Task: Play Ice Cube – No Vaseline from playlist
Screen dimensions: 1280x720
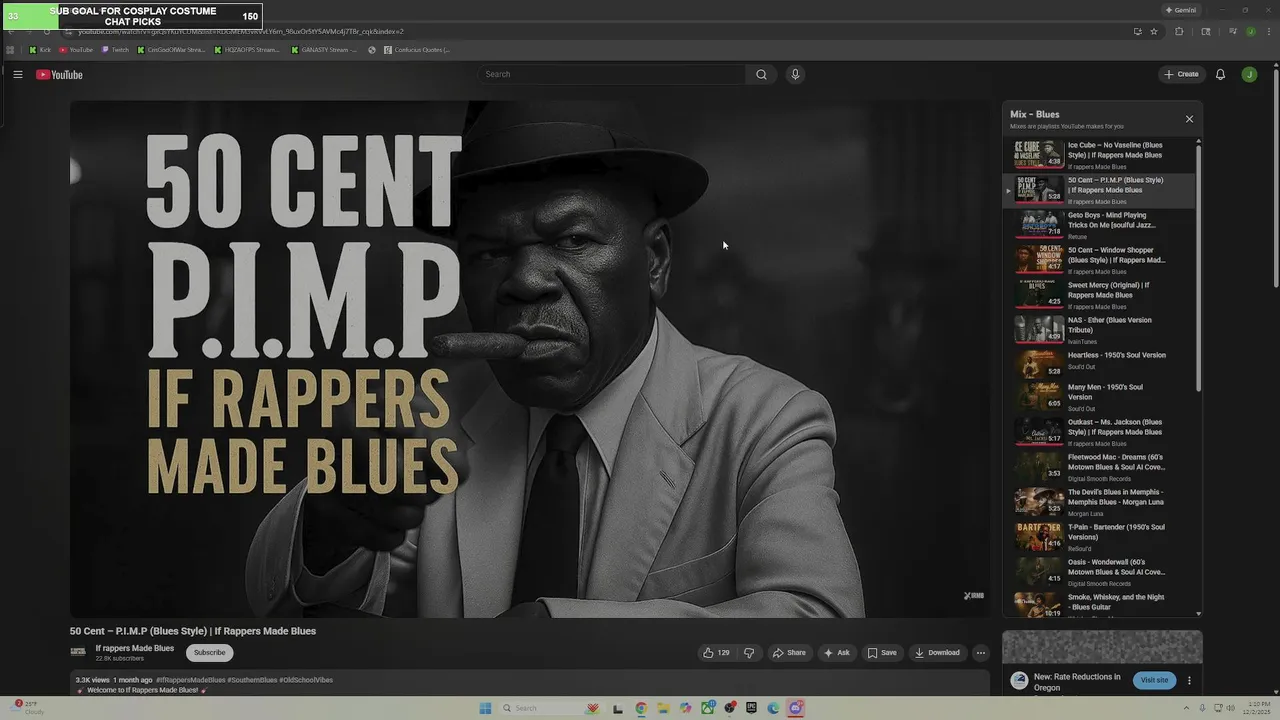Action: pos(1099,155)
